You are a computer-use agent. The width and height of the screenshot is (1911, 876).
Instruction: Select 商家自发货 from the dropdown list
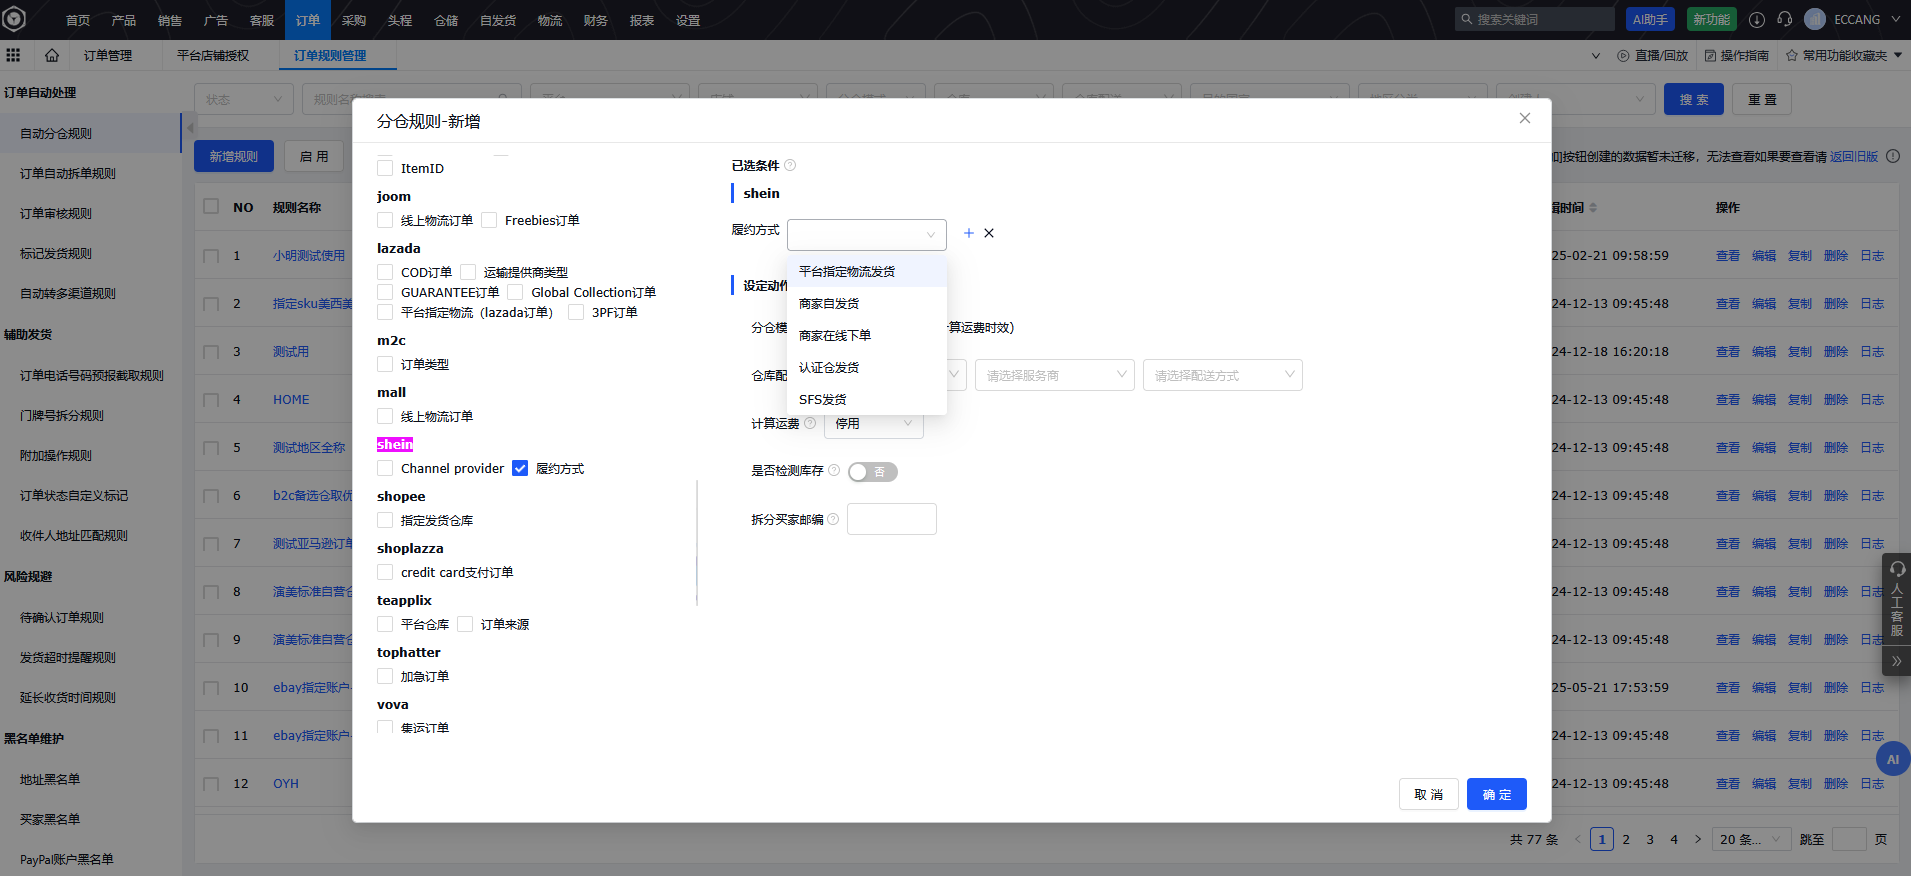pos(829,304)
